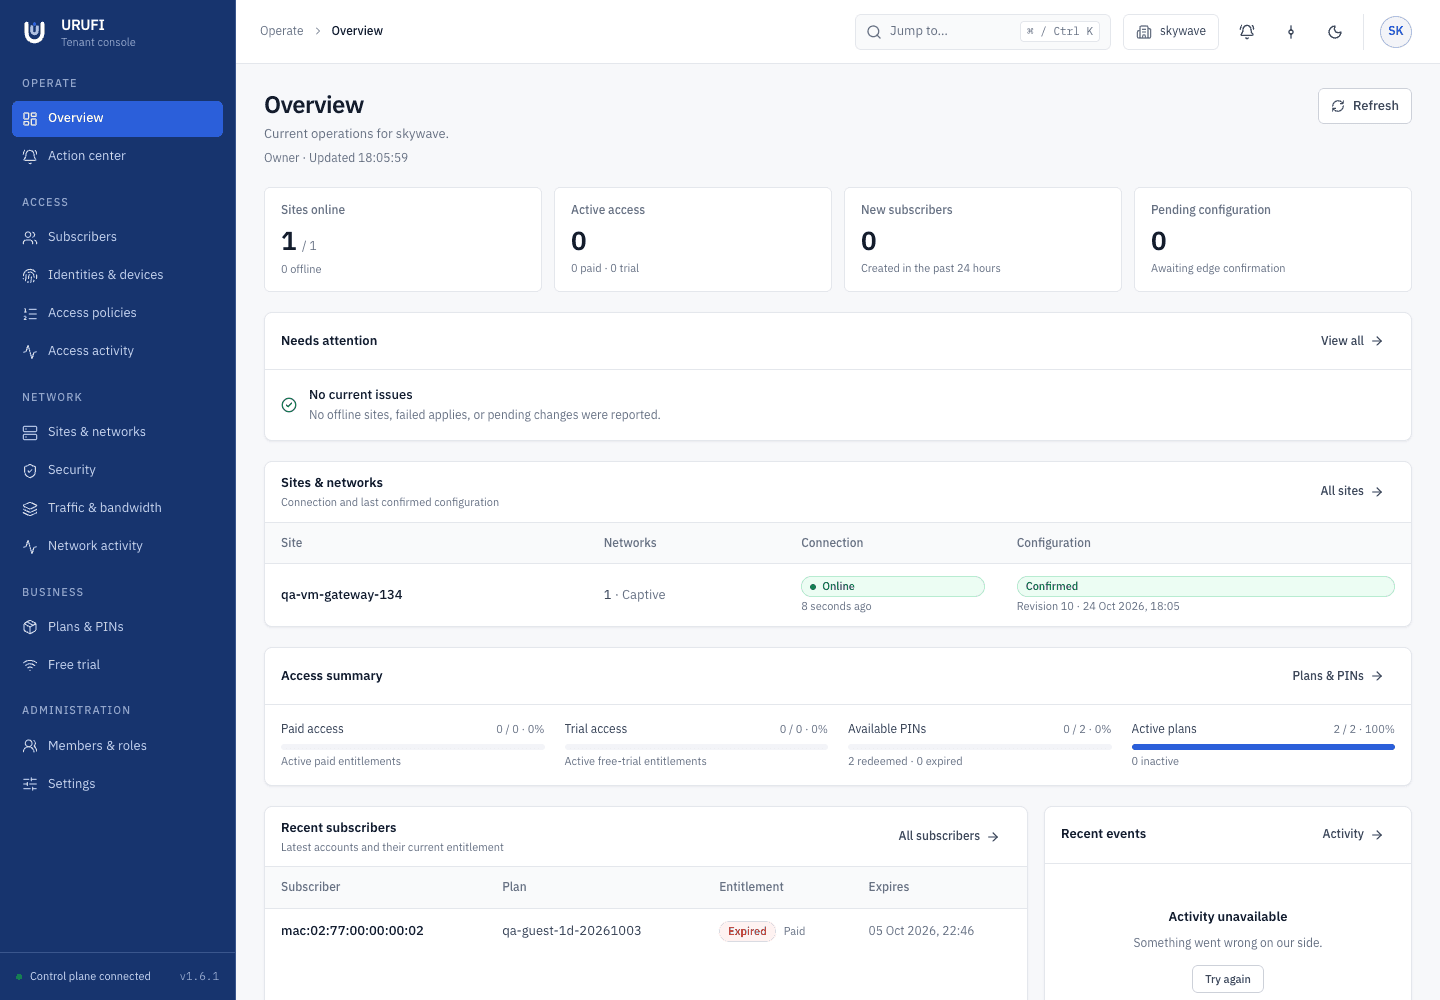
Task: Click plan qa-guest-1d-20261003
Action: tap(572, 931)
